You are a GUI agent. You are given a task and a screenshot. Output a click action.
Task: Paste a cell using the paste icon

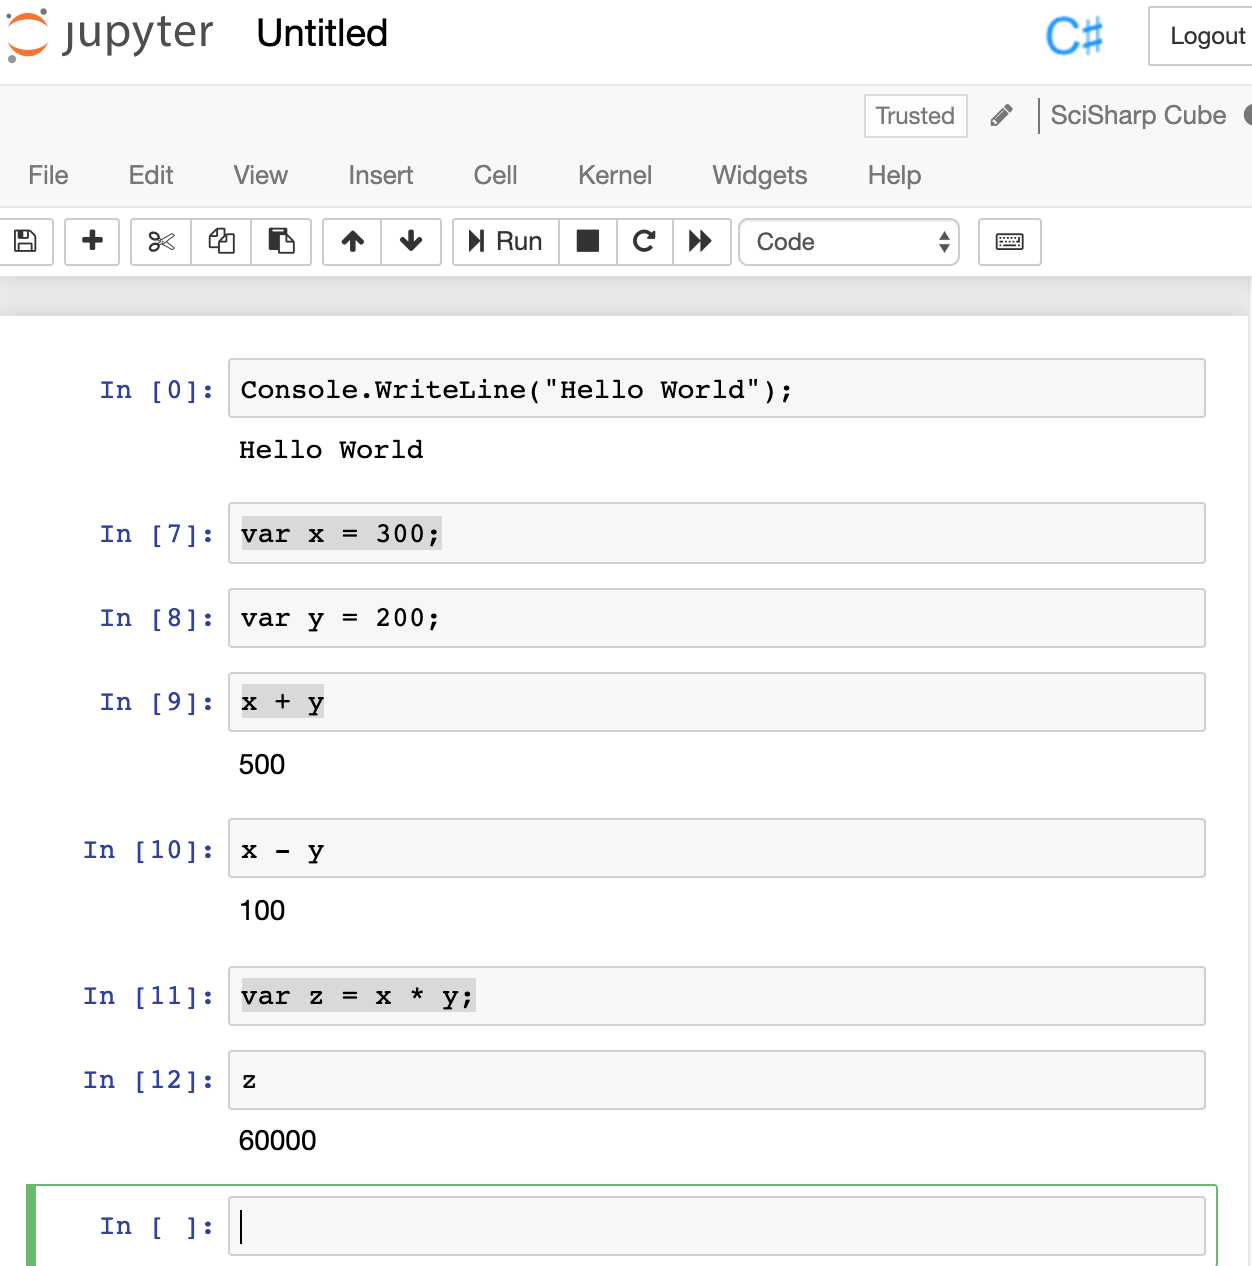pos(281,242)
